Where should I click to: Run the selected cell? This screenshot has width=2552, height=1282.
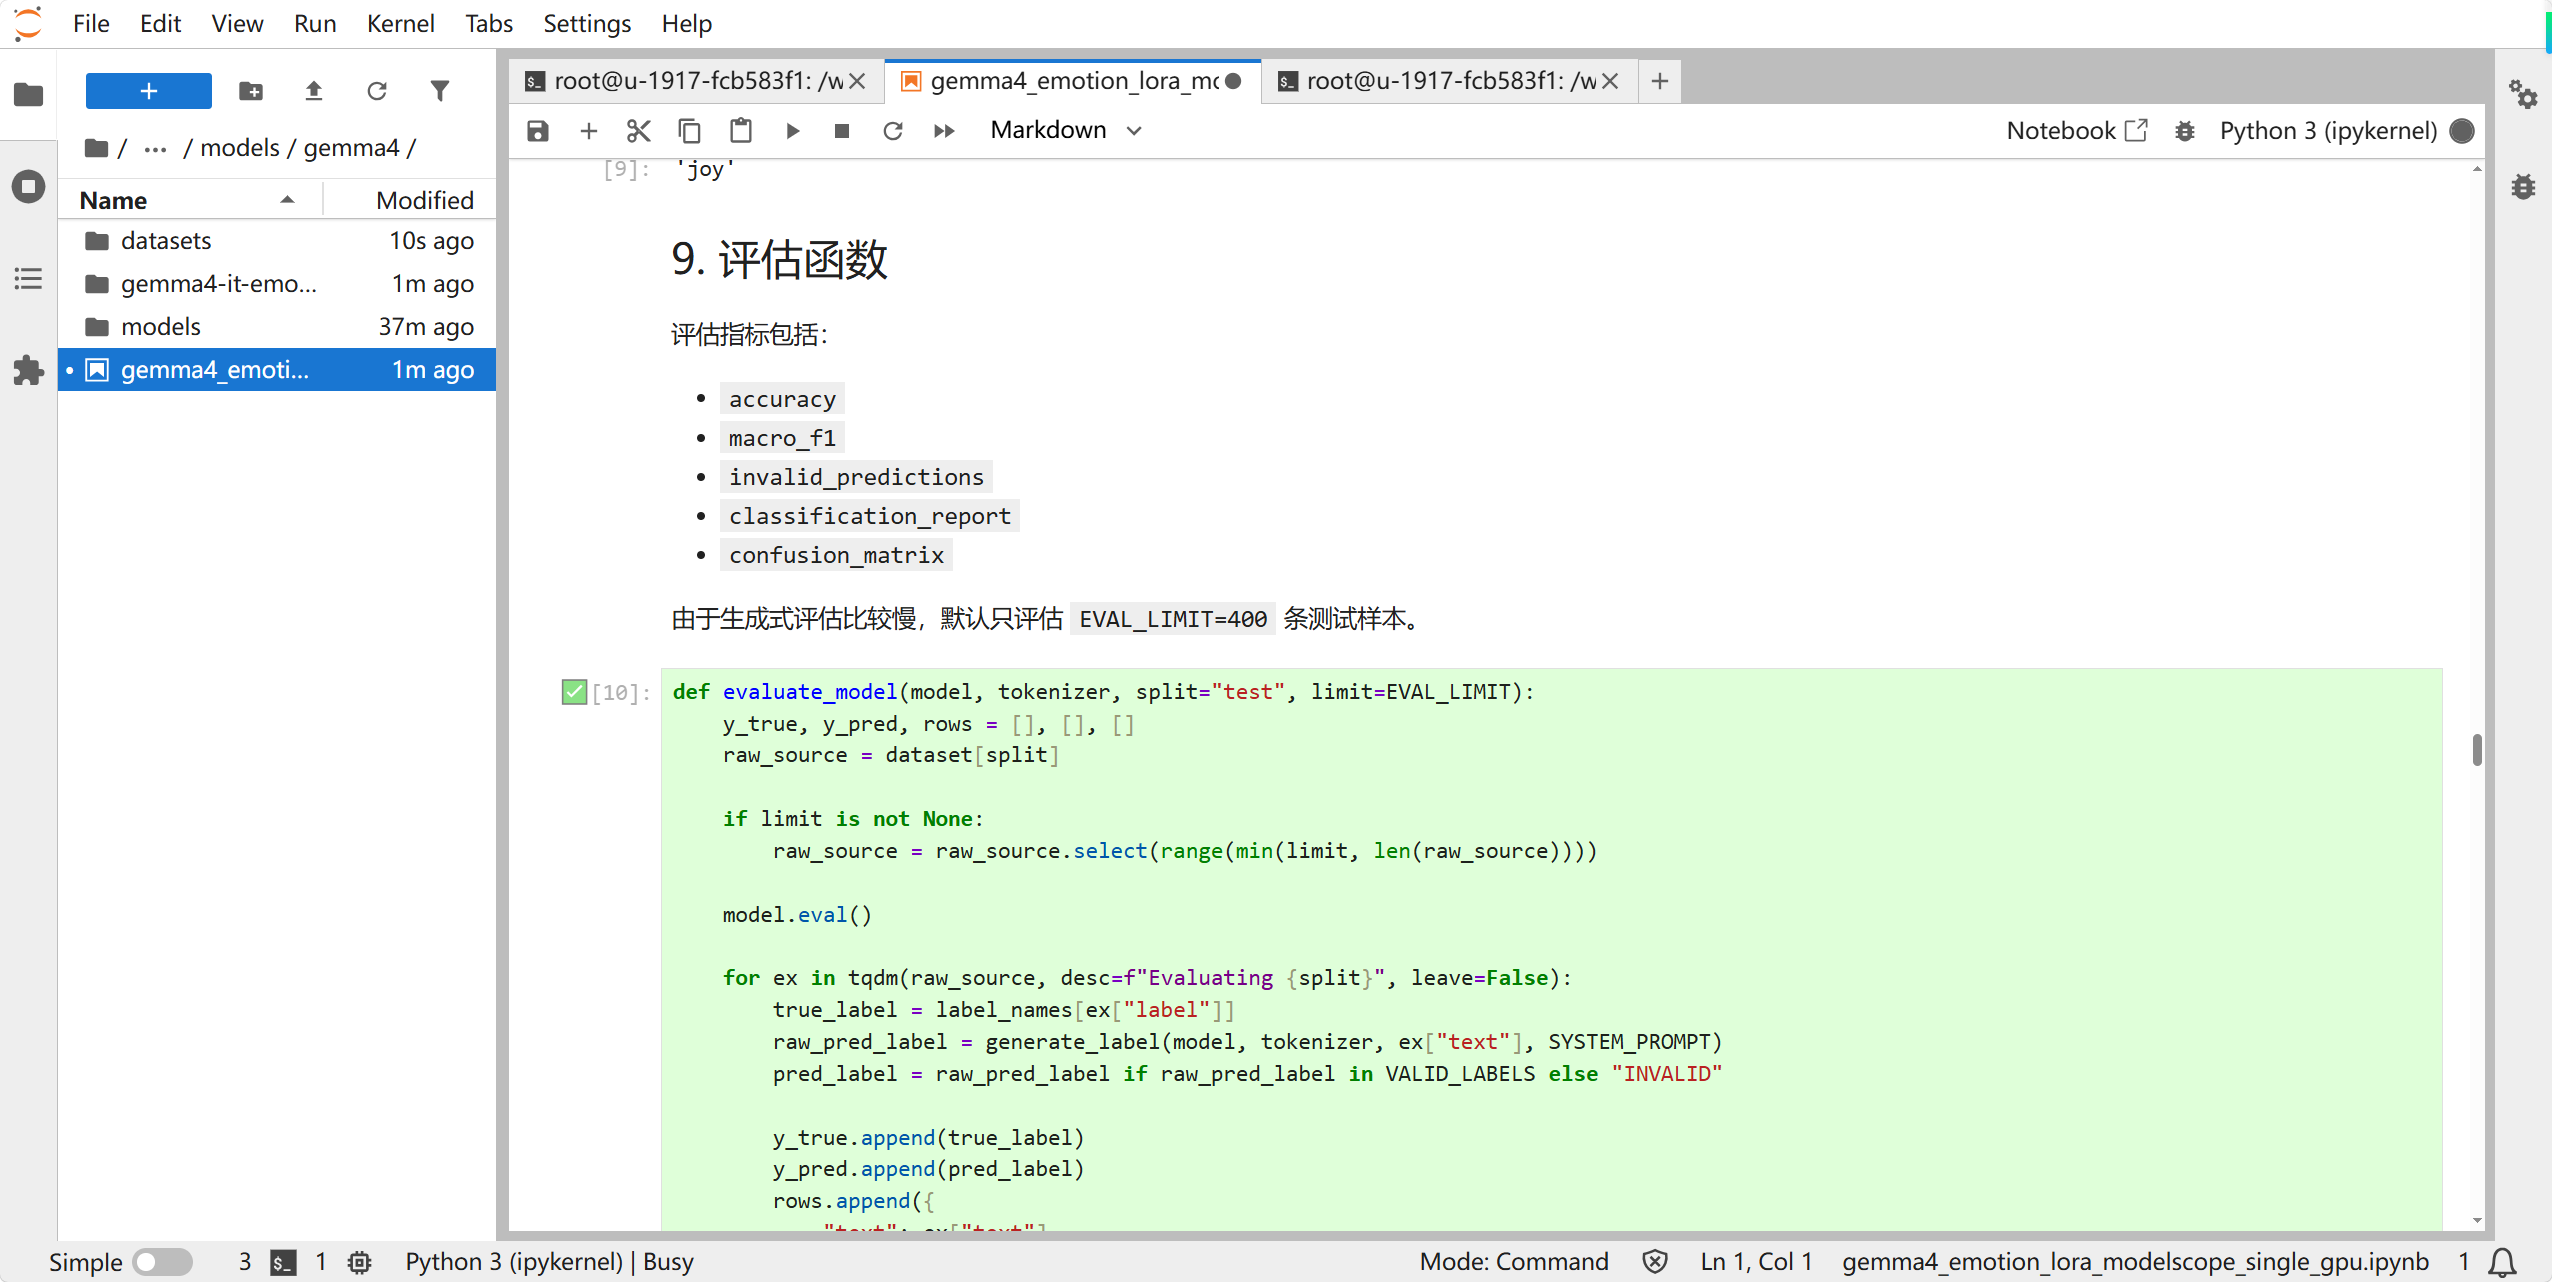pos(792,131)
